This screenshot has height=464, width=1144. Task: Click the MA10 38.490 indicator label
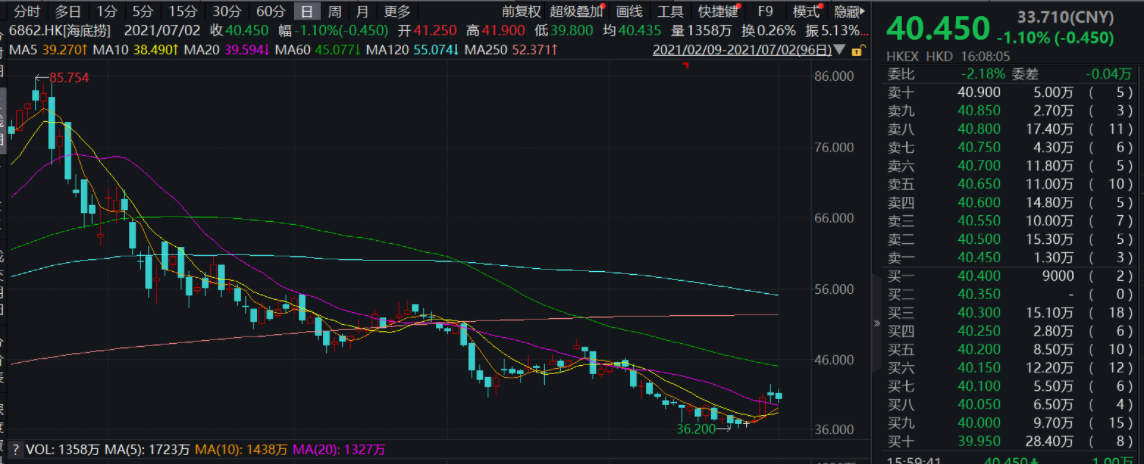tap(135, 50)
